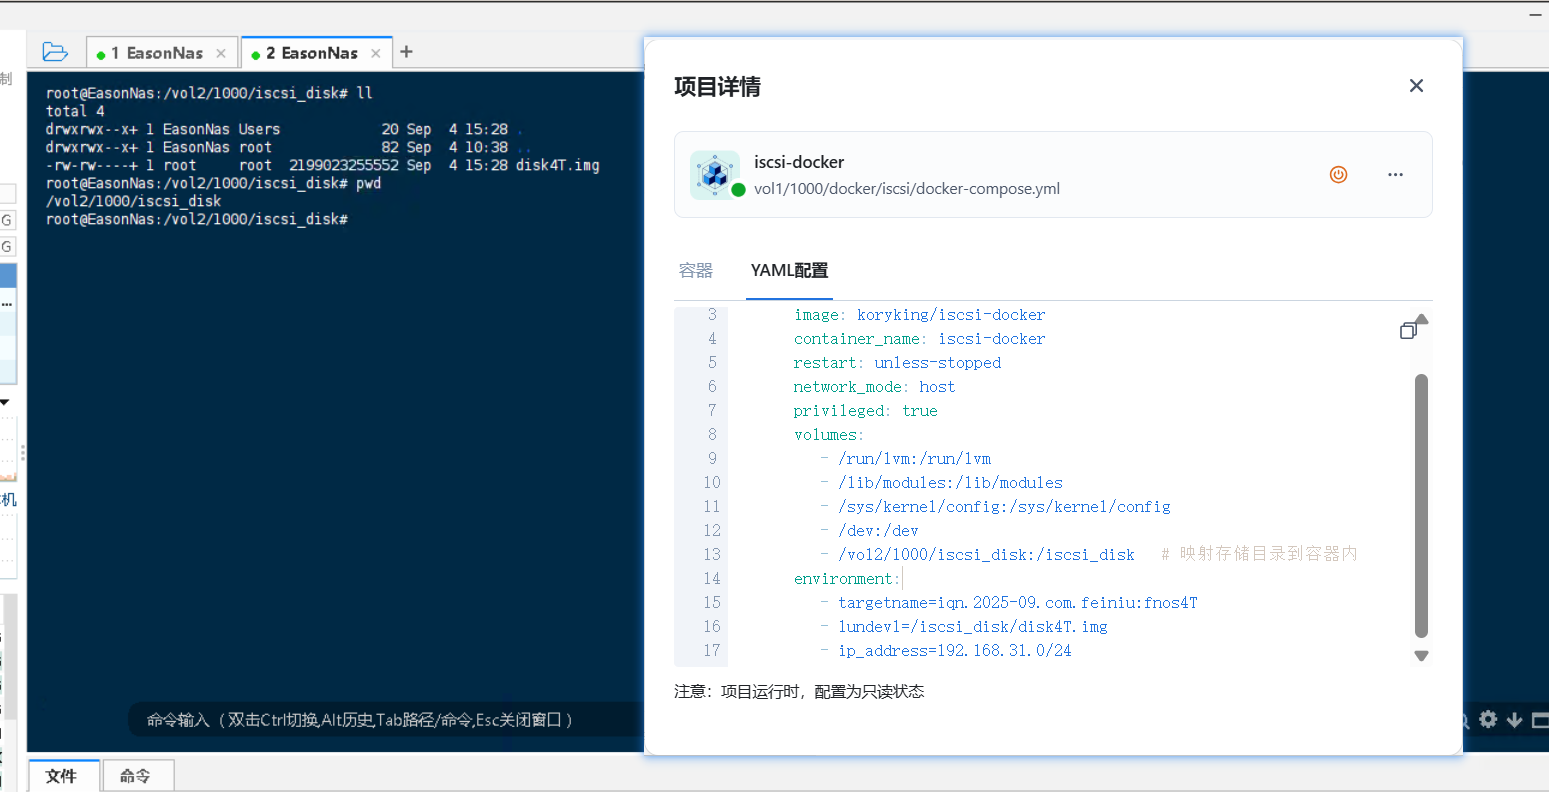Click the disk4T.img filename in terminal output
The height and width of the screenshot is (792, 1549).
(x=558, y=165)
